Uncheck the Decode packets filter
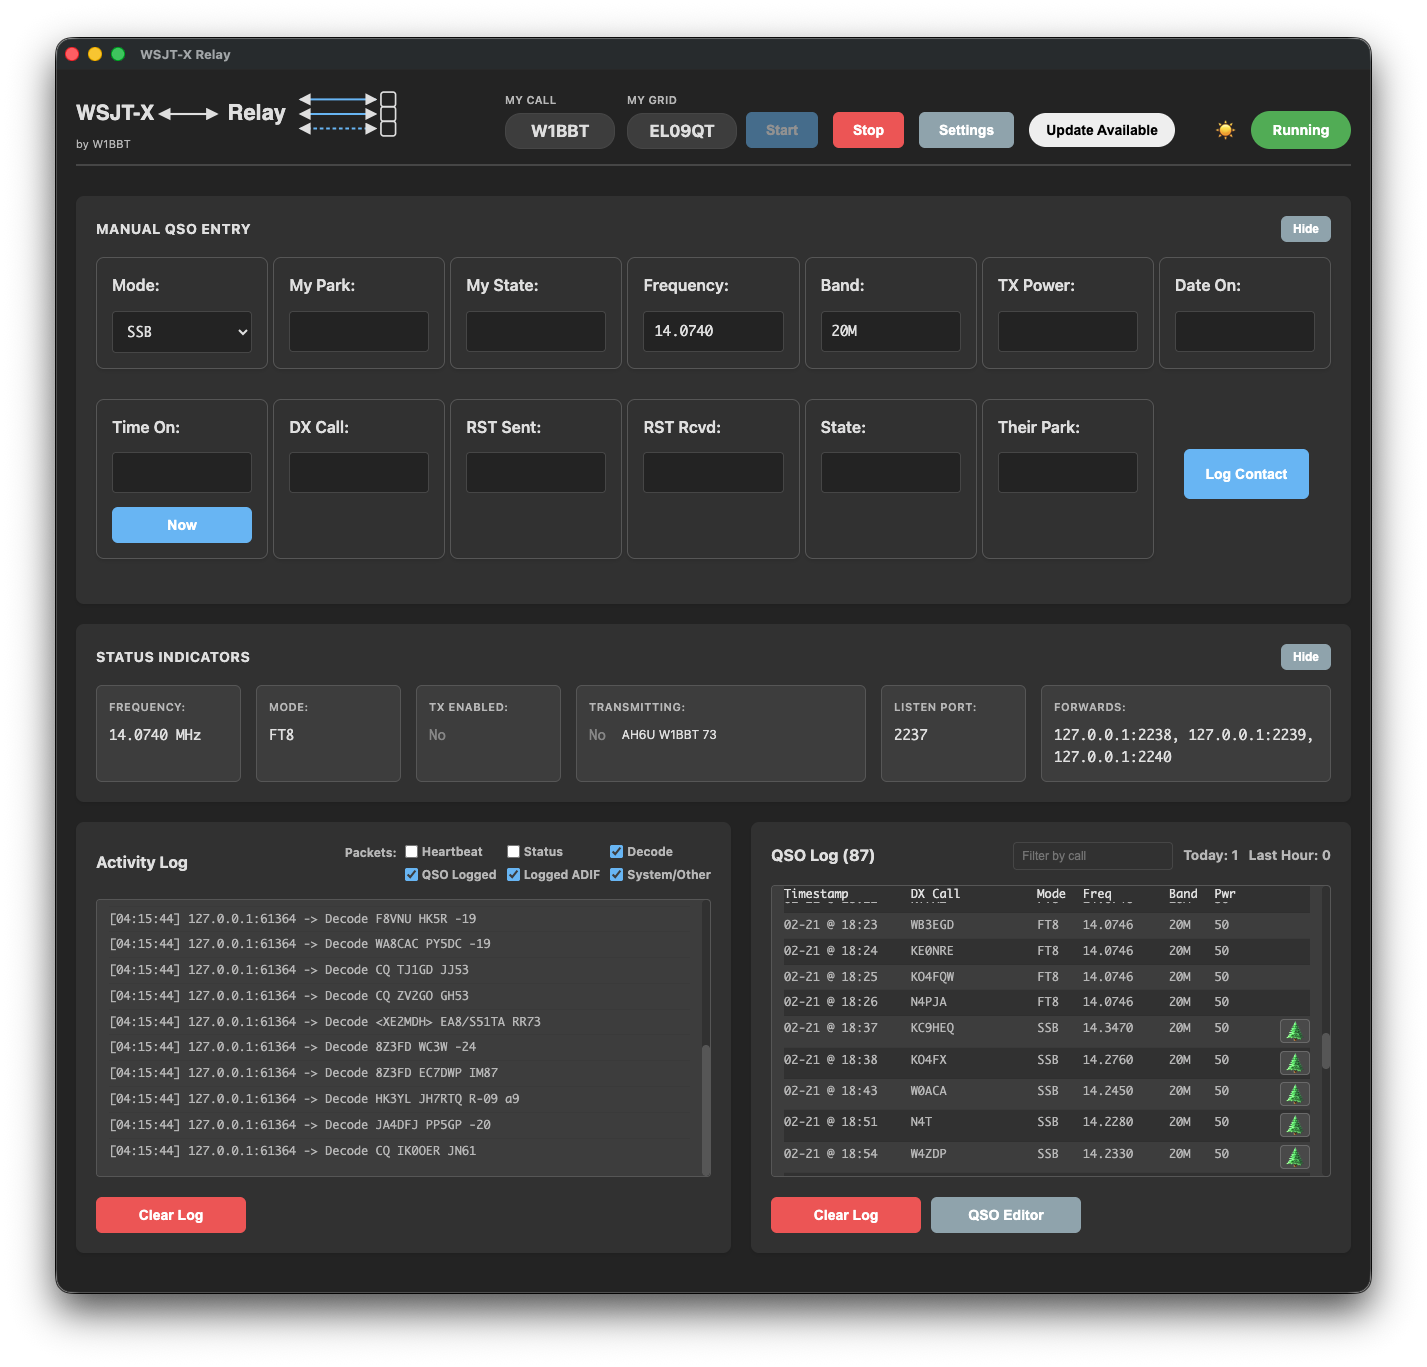The height and width of the screenshot is (1367, 1427). (616, 851)
